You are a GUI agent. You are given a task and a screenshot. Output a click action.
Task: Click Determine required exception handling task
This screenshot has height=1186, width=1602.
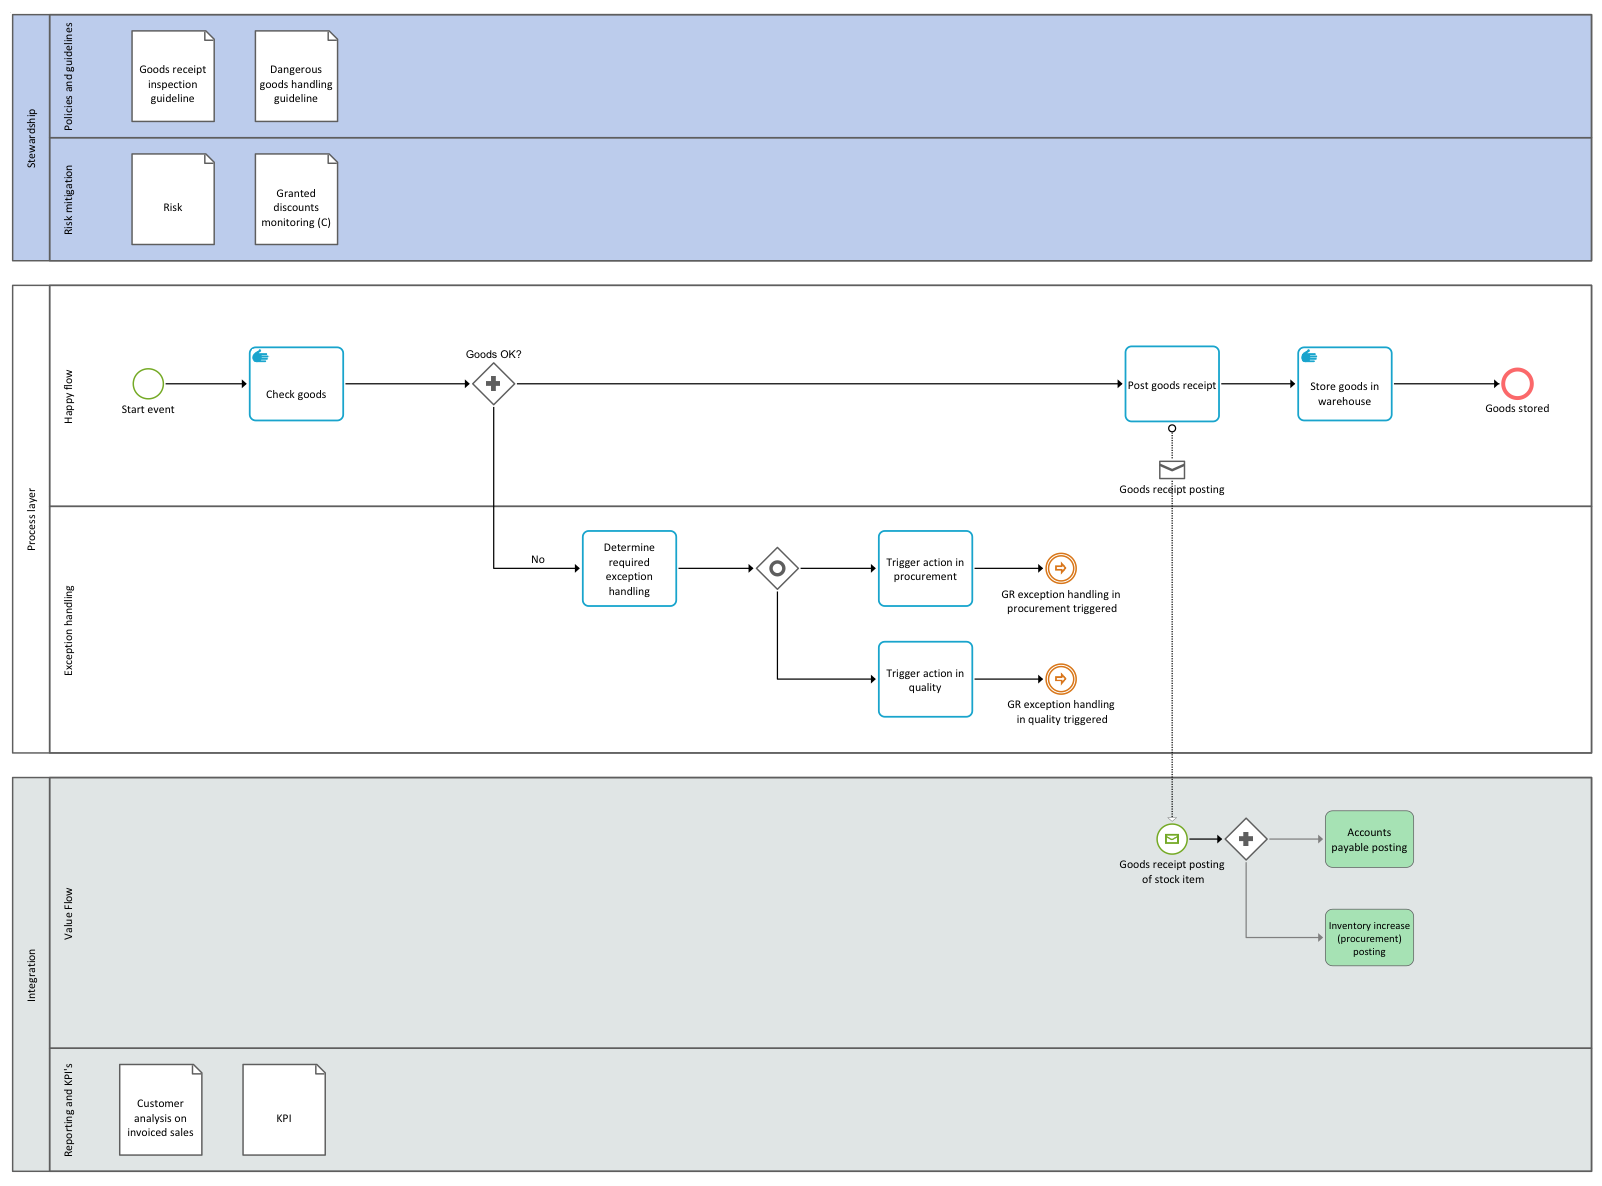pos(630,569)
